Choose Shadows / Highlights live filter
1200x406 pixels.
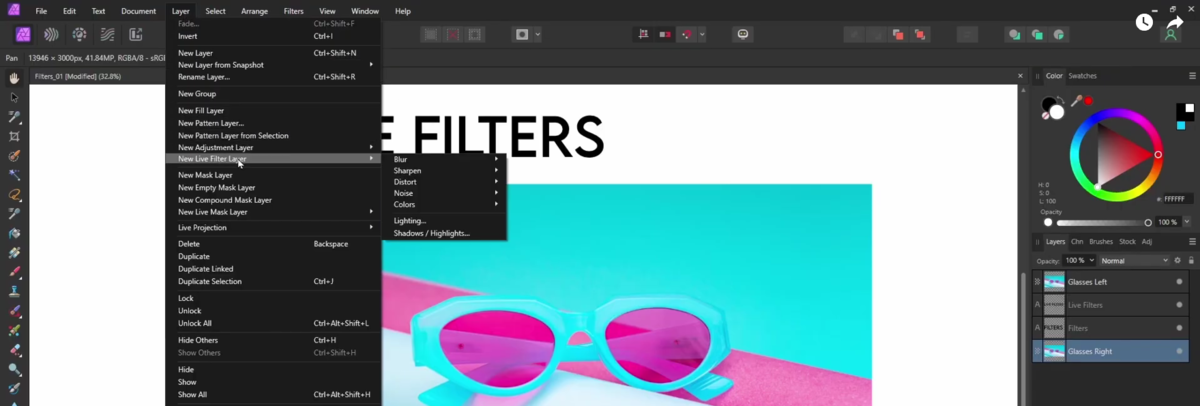(x=431, y=233)
